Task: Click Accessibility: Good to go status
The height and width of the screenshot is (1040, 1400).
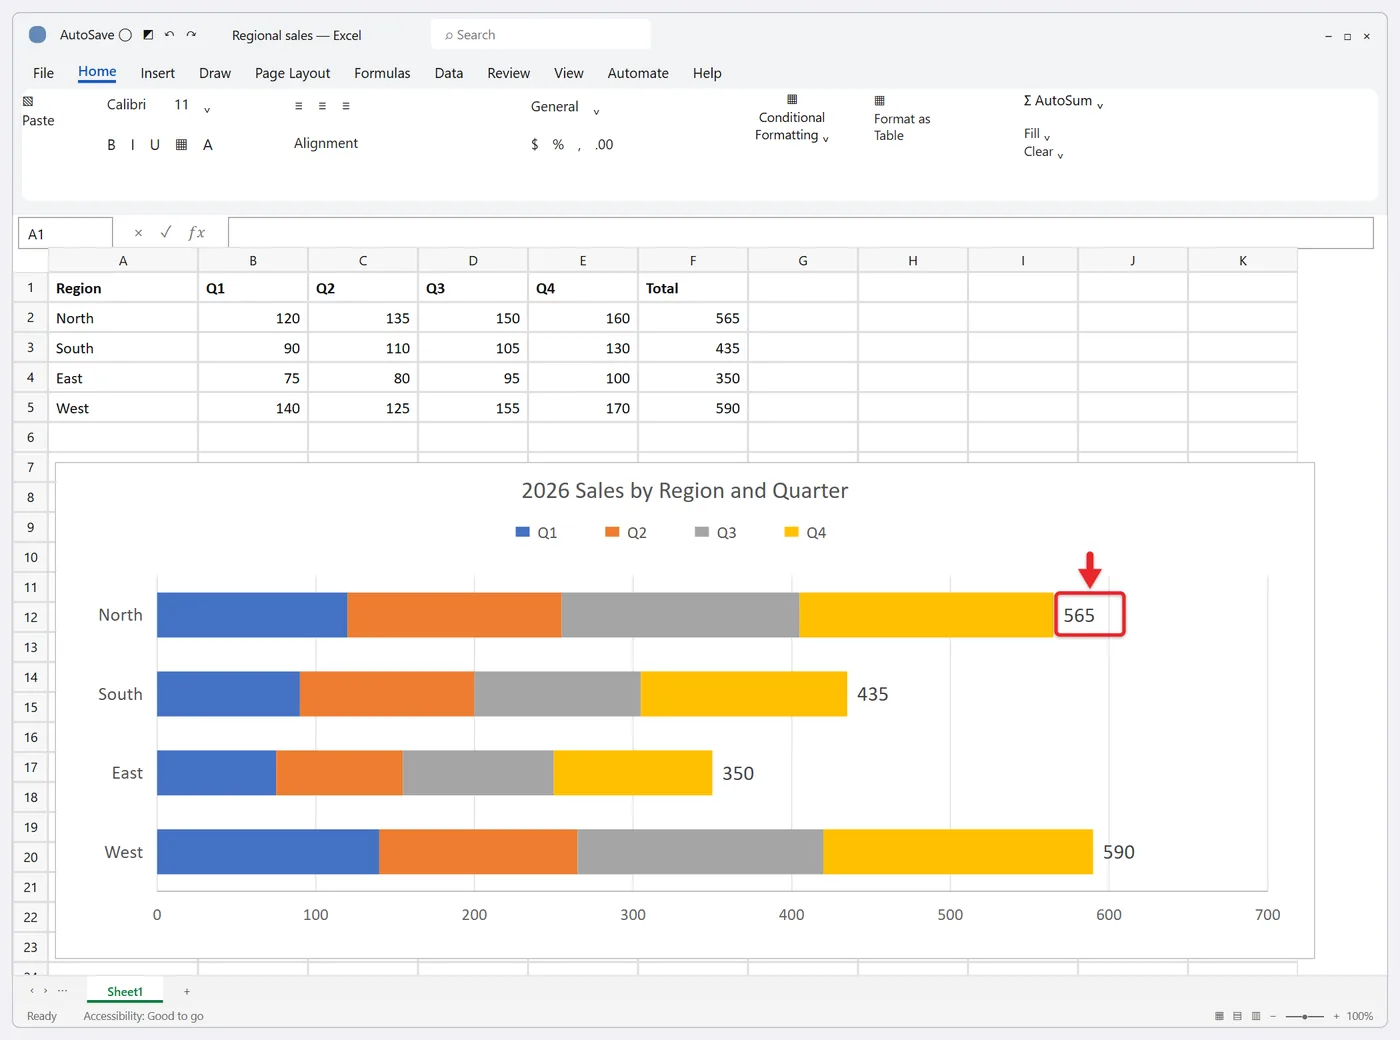Action: coord(143,1016)
